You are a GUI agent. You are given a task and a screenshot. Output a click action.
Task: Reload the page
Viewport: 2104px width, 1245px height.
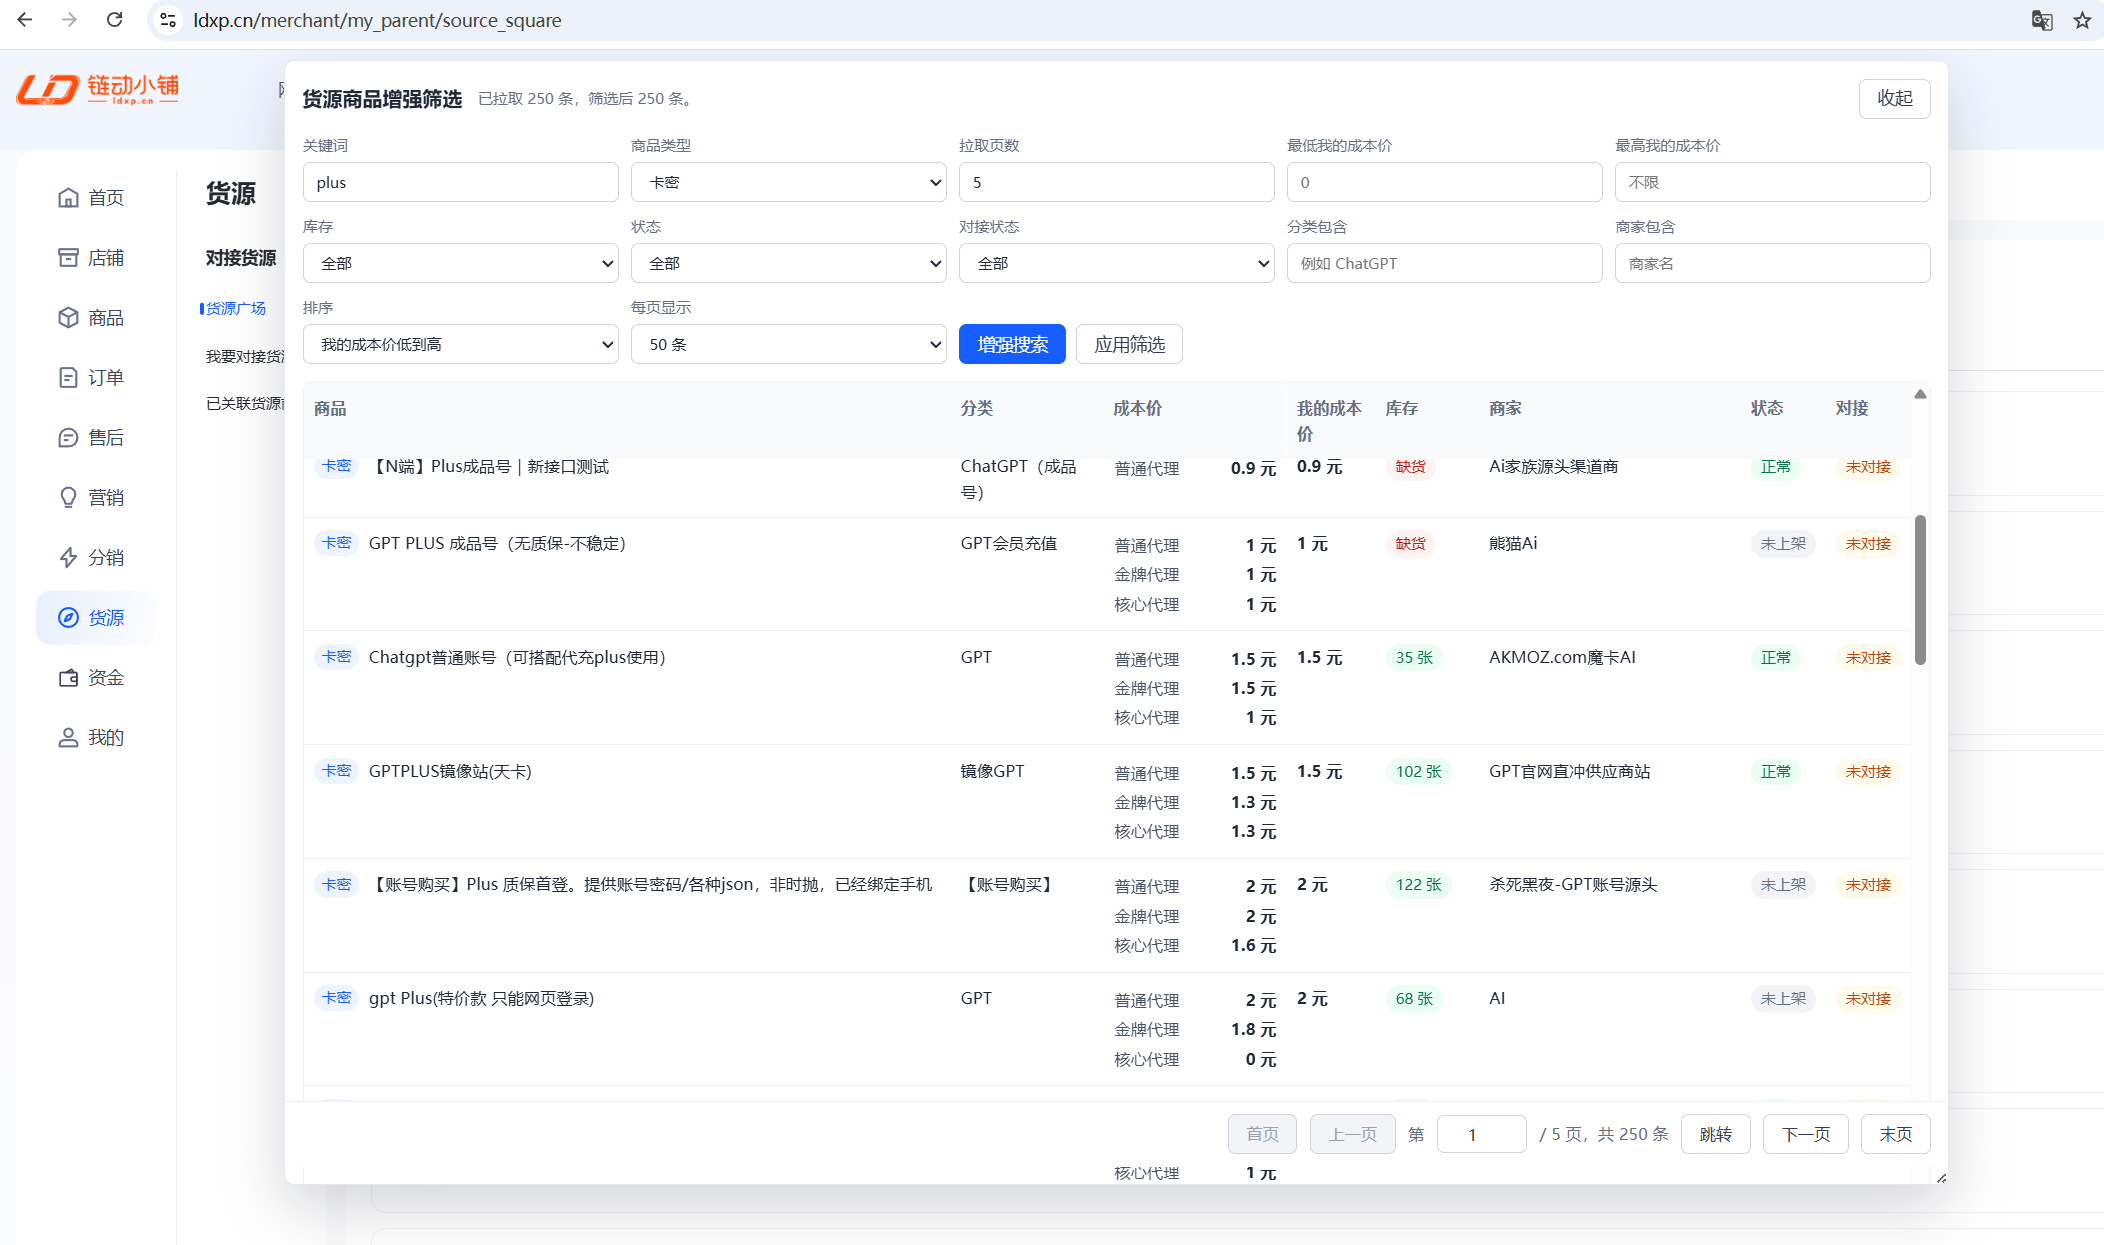114,20
